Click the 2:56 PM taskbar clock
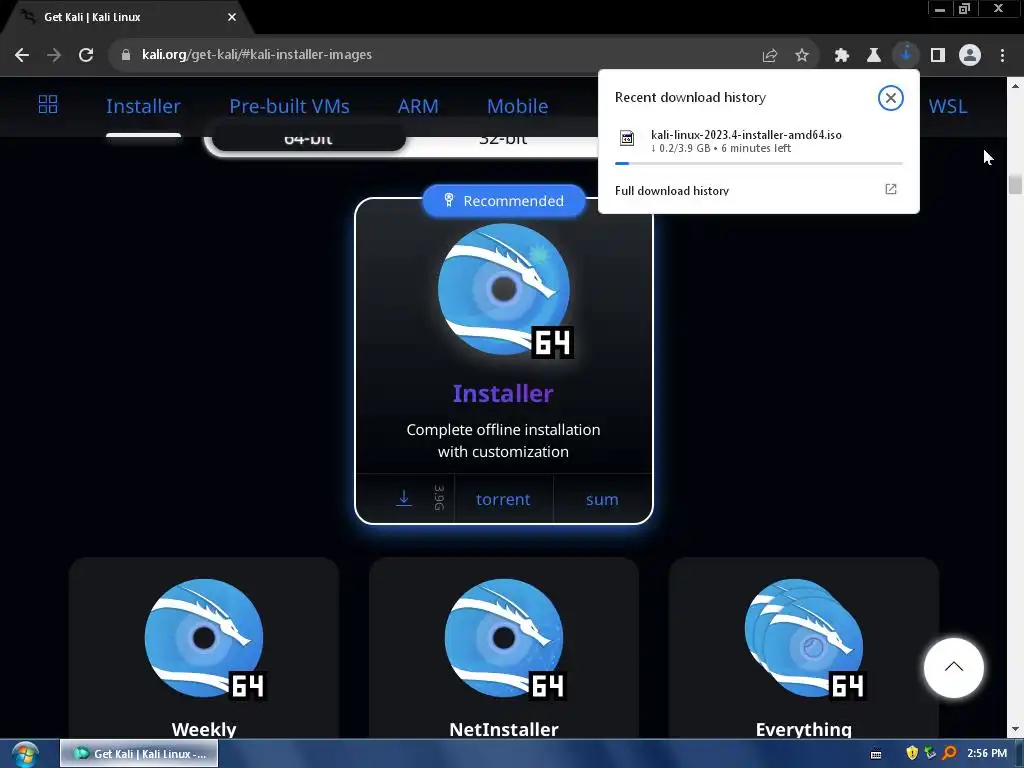Image resolution: width=1024 pixels, height=768 pixels. click(987, 754)
